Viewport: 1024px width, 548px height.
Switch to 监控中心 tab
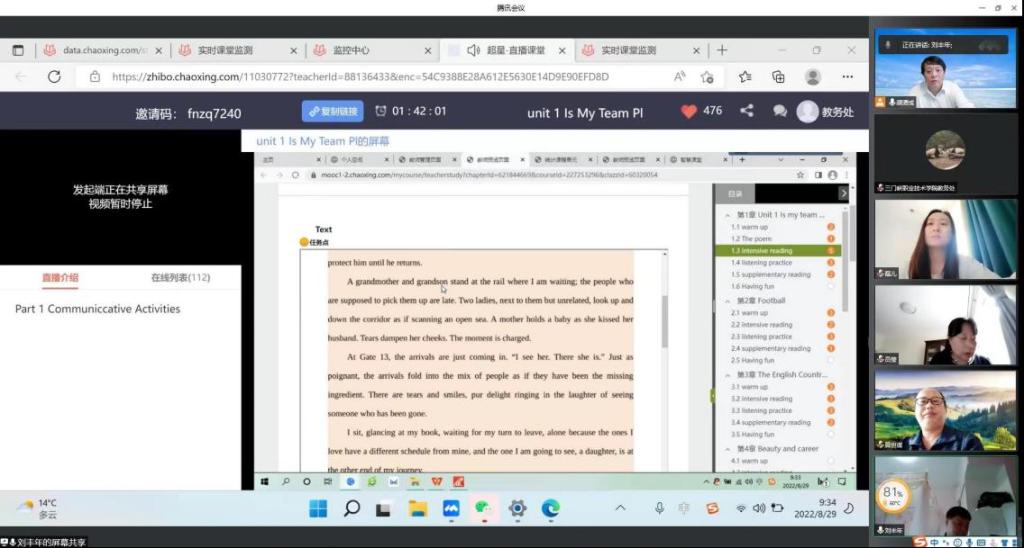(x=371, y=50)
